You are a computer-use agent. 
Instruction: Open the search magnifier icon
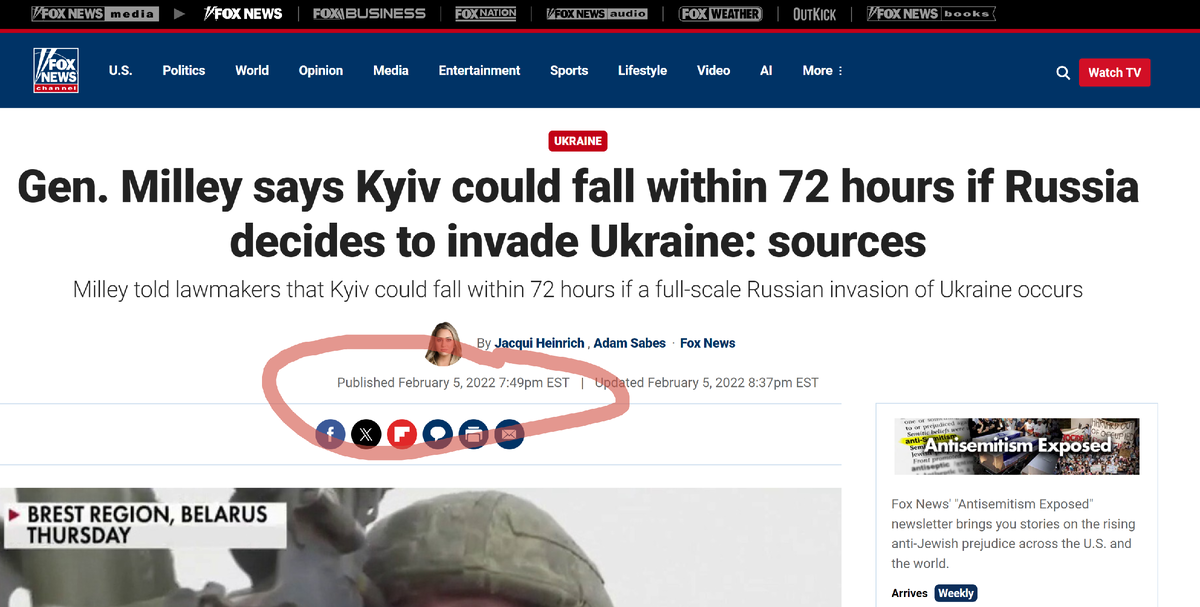[1063, 72]
